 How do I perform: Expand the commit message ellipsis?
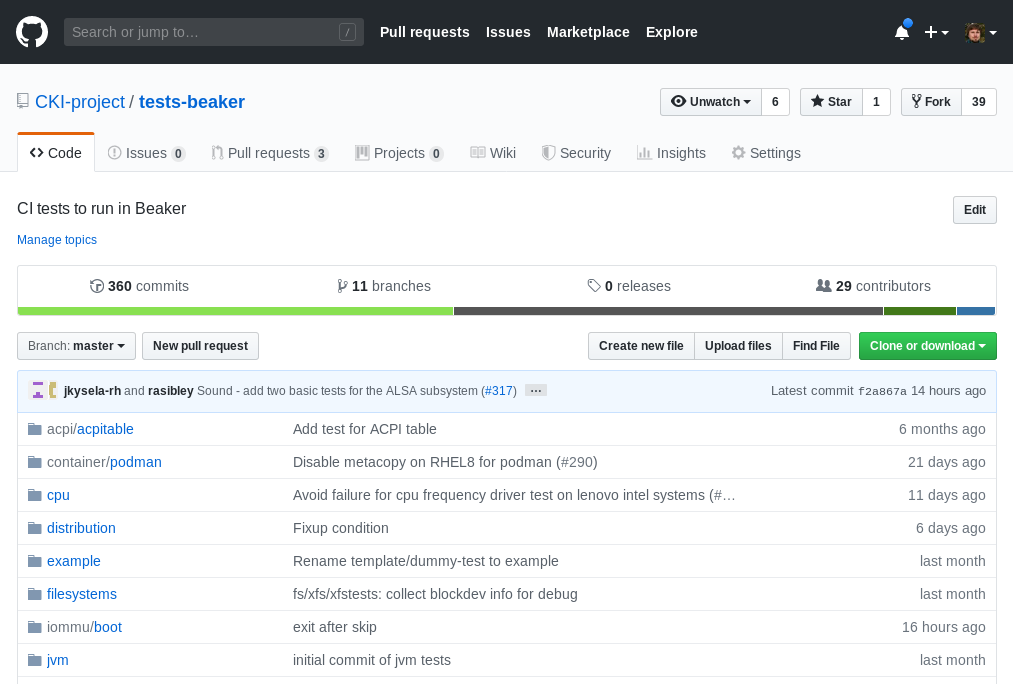pyautogui.click(x=536, y=391)
